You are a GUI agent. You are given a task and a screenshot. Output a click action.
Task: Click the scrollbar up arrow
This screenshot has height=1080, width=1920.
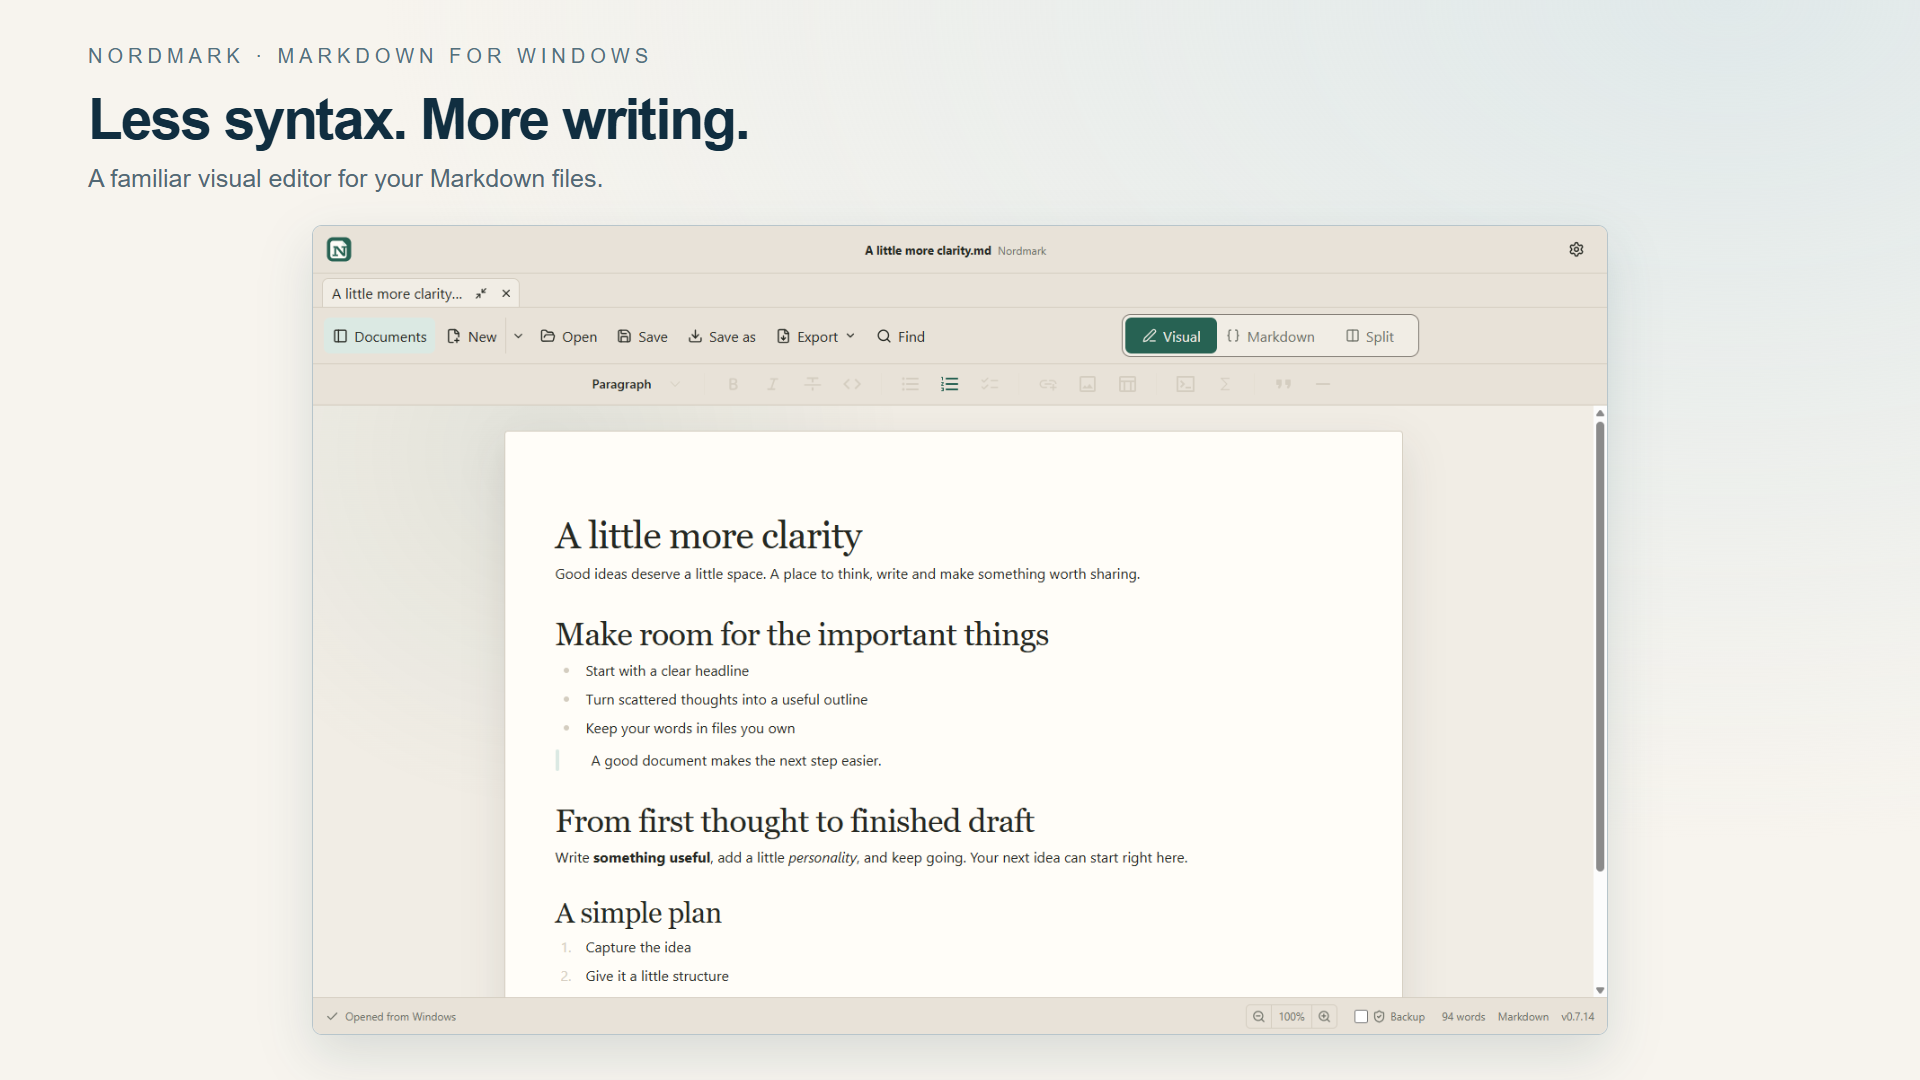tap(1600, 413)
